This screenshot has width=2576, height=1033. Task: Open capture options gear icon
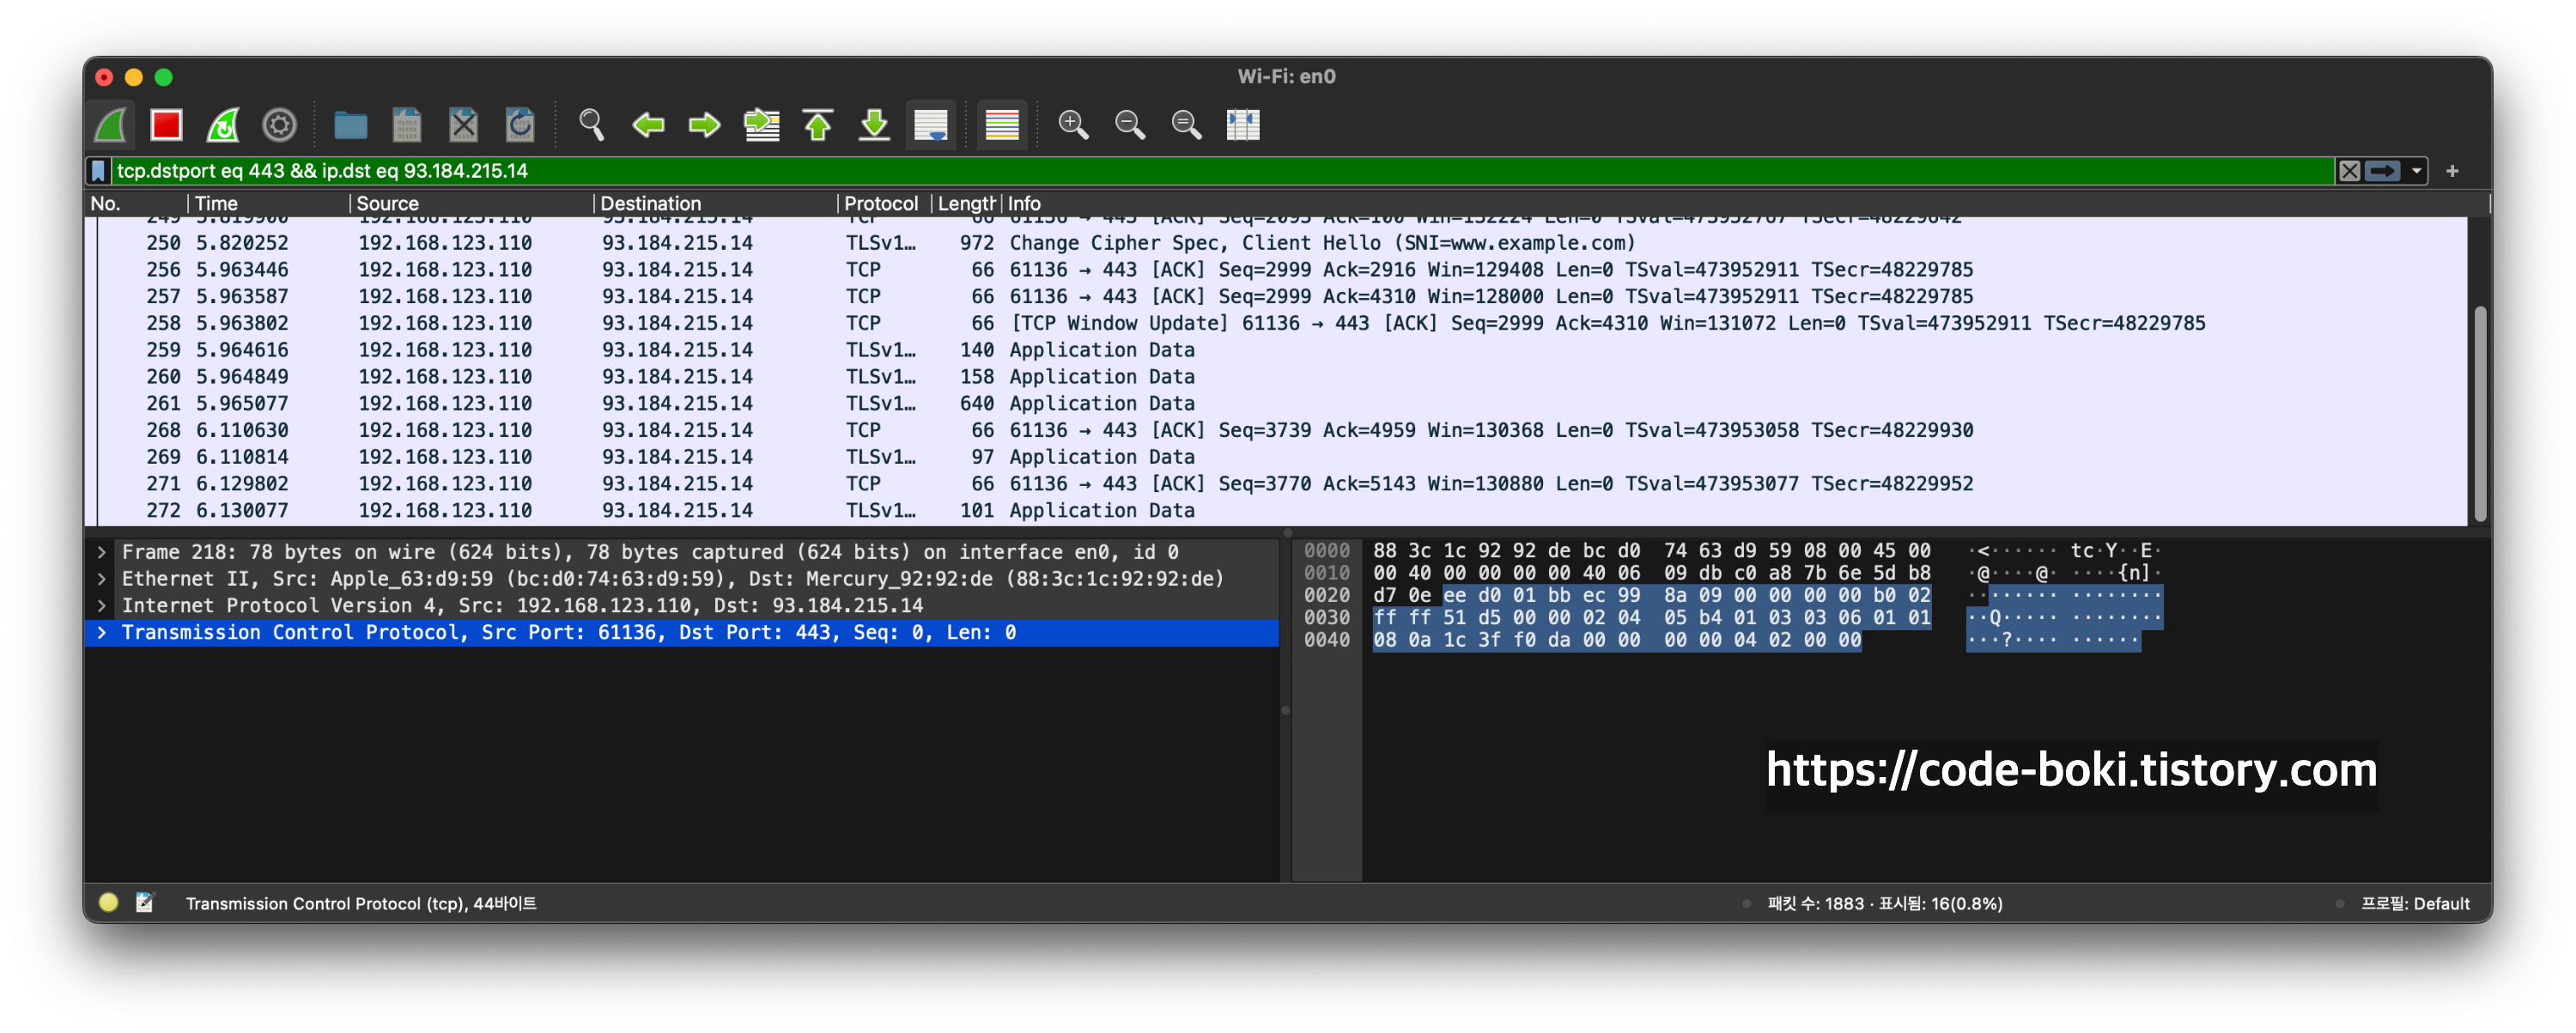[x=279, y=125]
